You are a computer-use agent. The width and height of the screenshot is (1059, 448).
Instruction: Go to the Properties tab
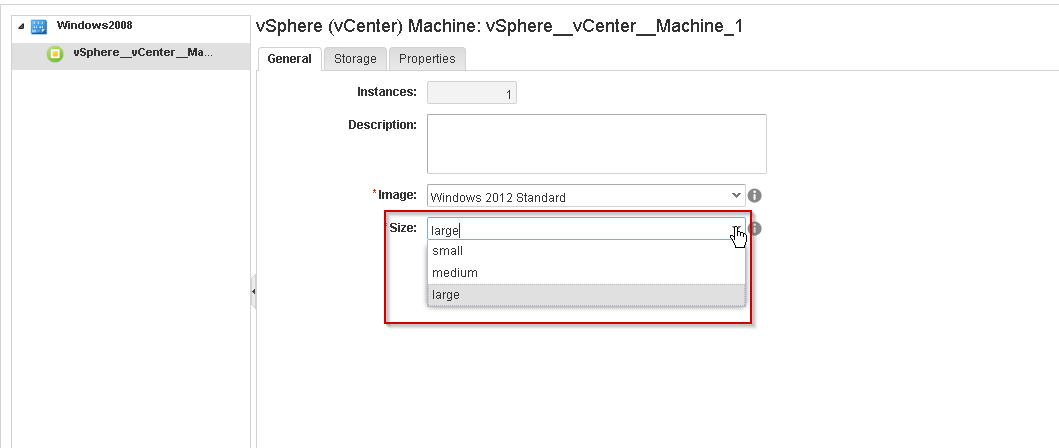point(427,59)
